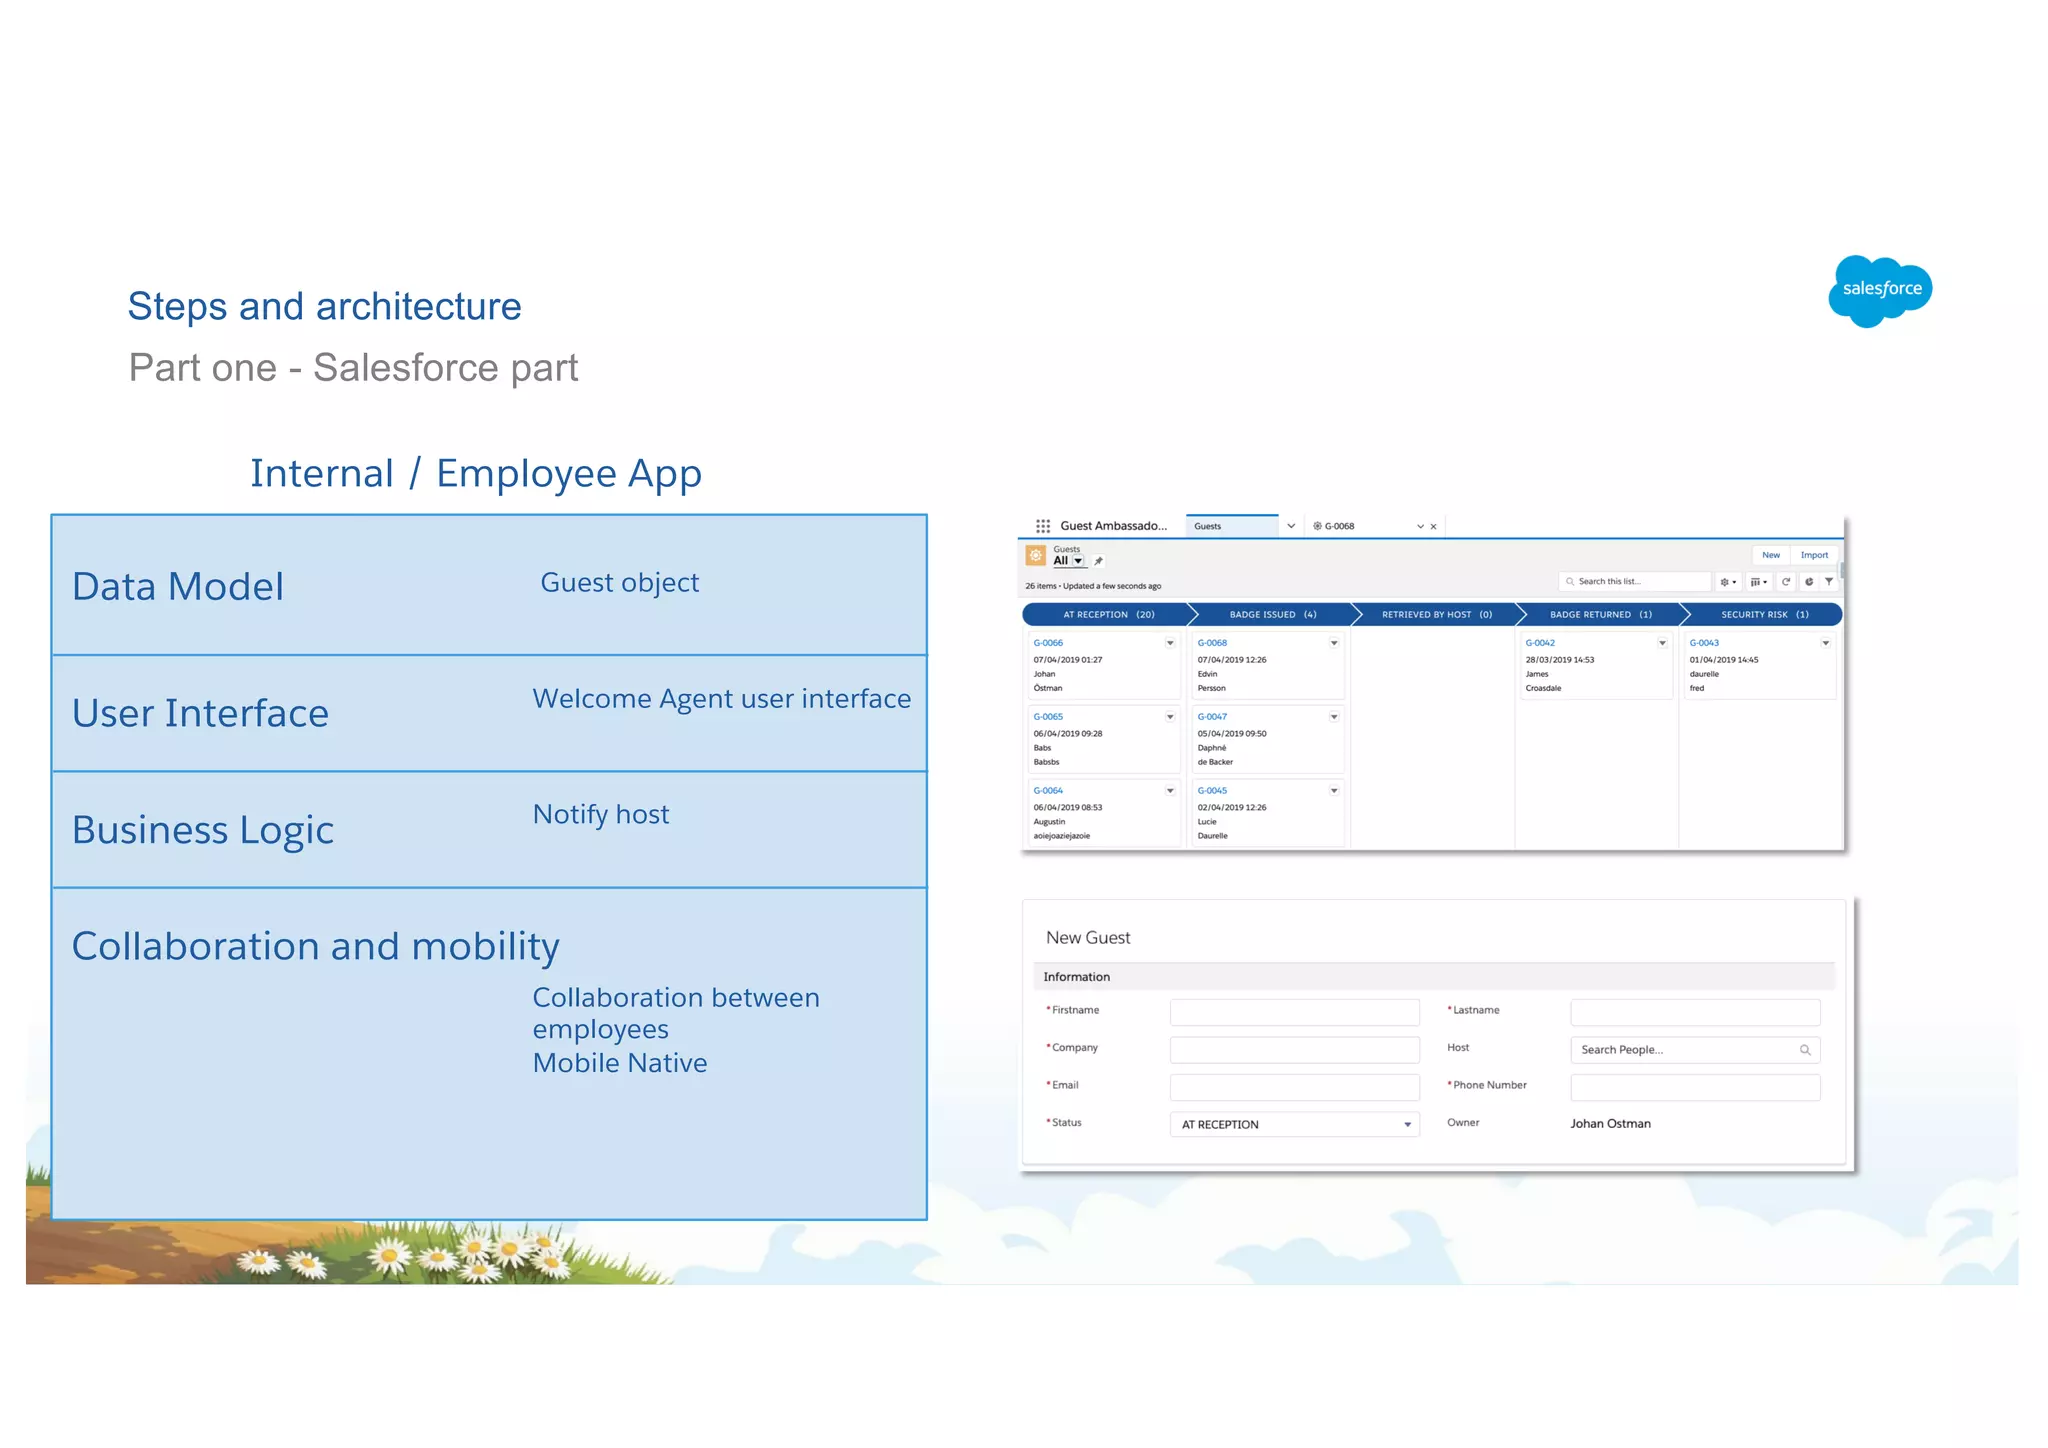This screenshot has width=2048, height=1448.
Task: Click the Firstname input field
Action: (x=1294, y=1012)
